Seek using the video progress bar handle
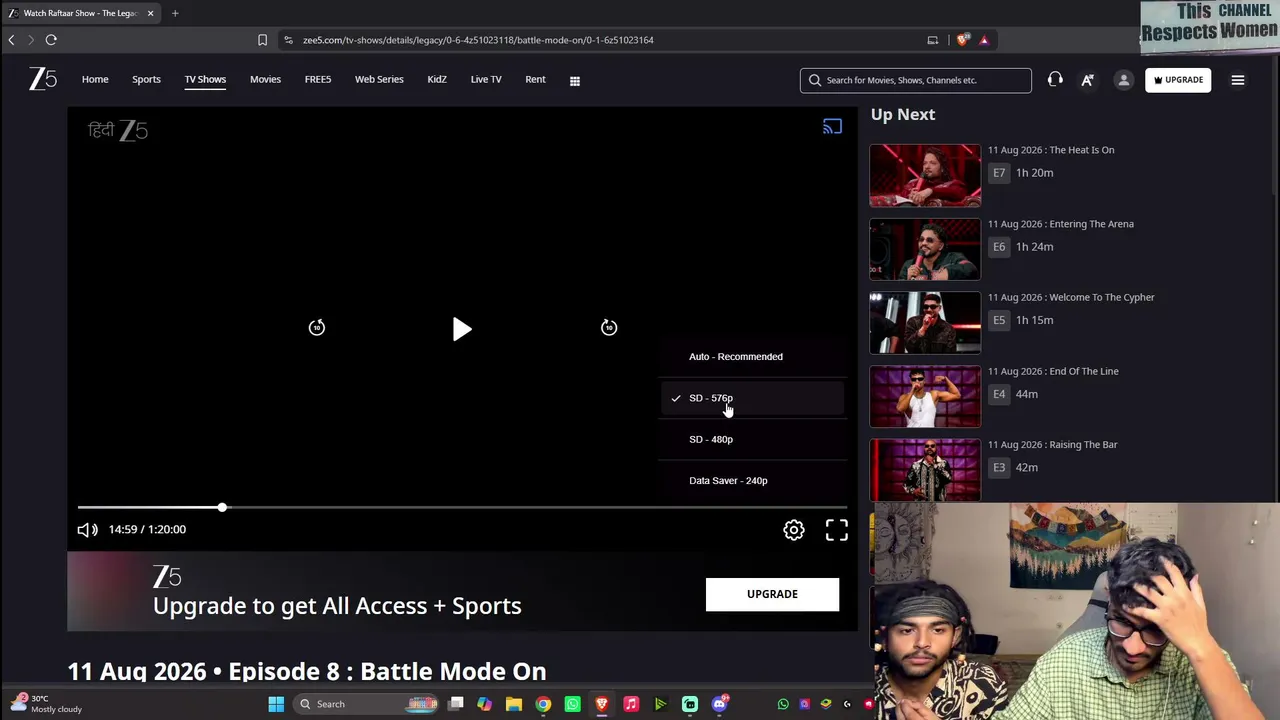1280x720 pixels. [x=222, y=508]
